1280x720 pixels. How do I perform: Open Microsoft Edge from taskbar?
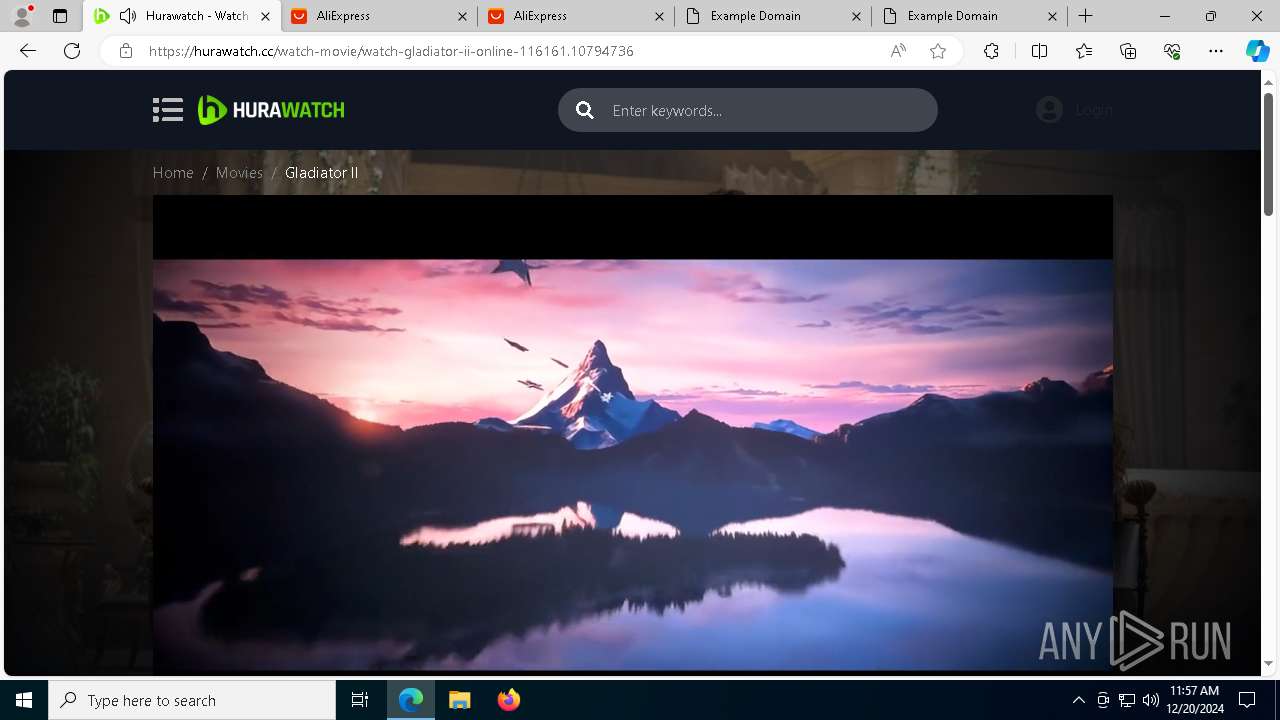(411, 700)
